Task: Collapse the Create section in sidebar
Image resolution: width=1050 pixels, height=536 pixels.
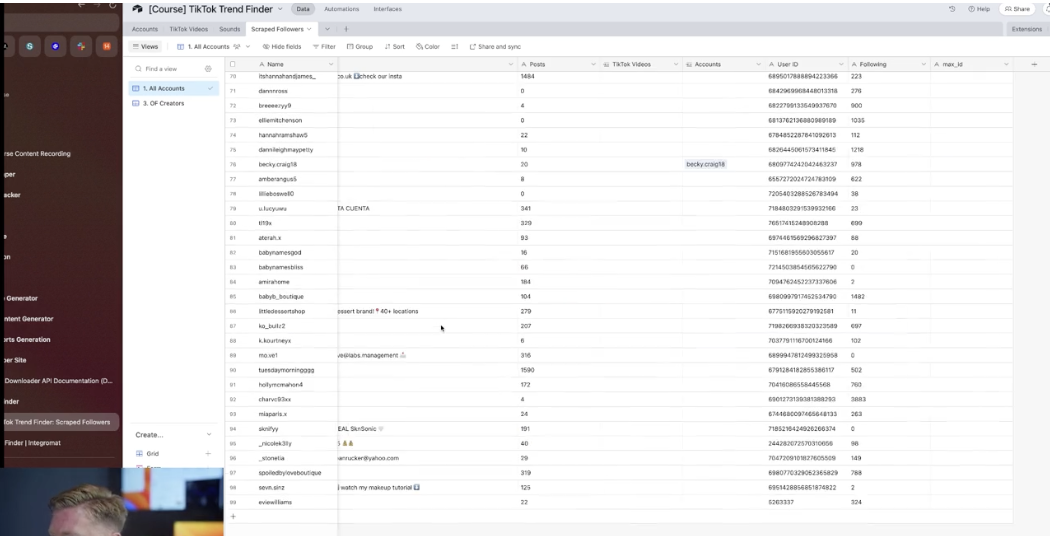Action: tap(209, 435)
